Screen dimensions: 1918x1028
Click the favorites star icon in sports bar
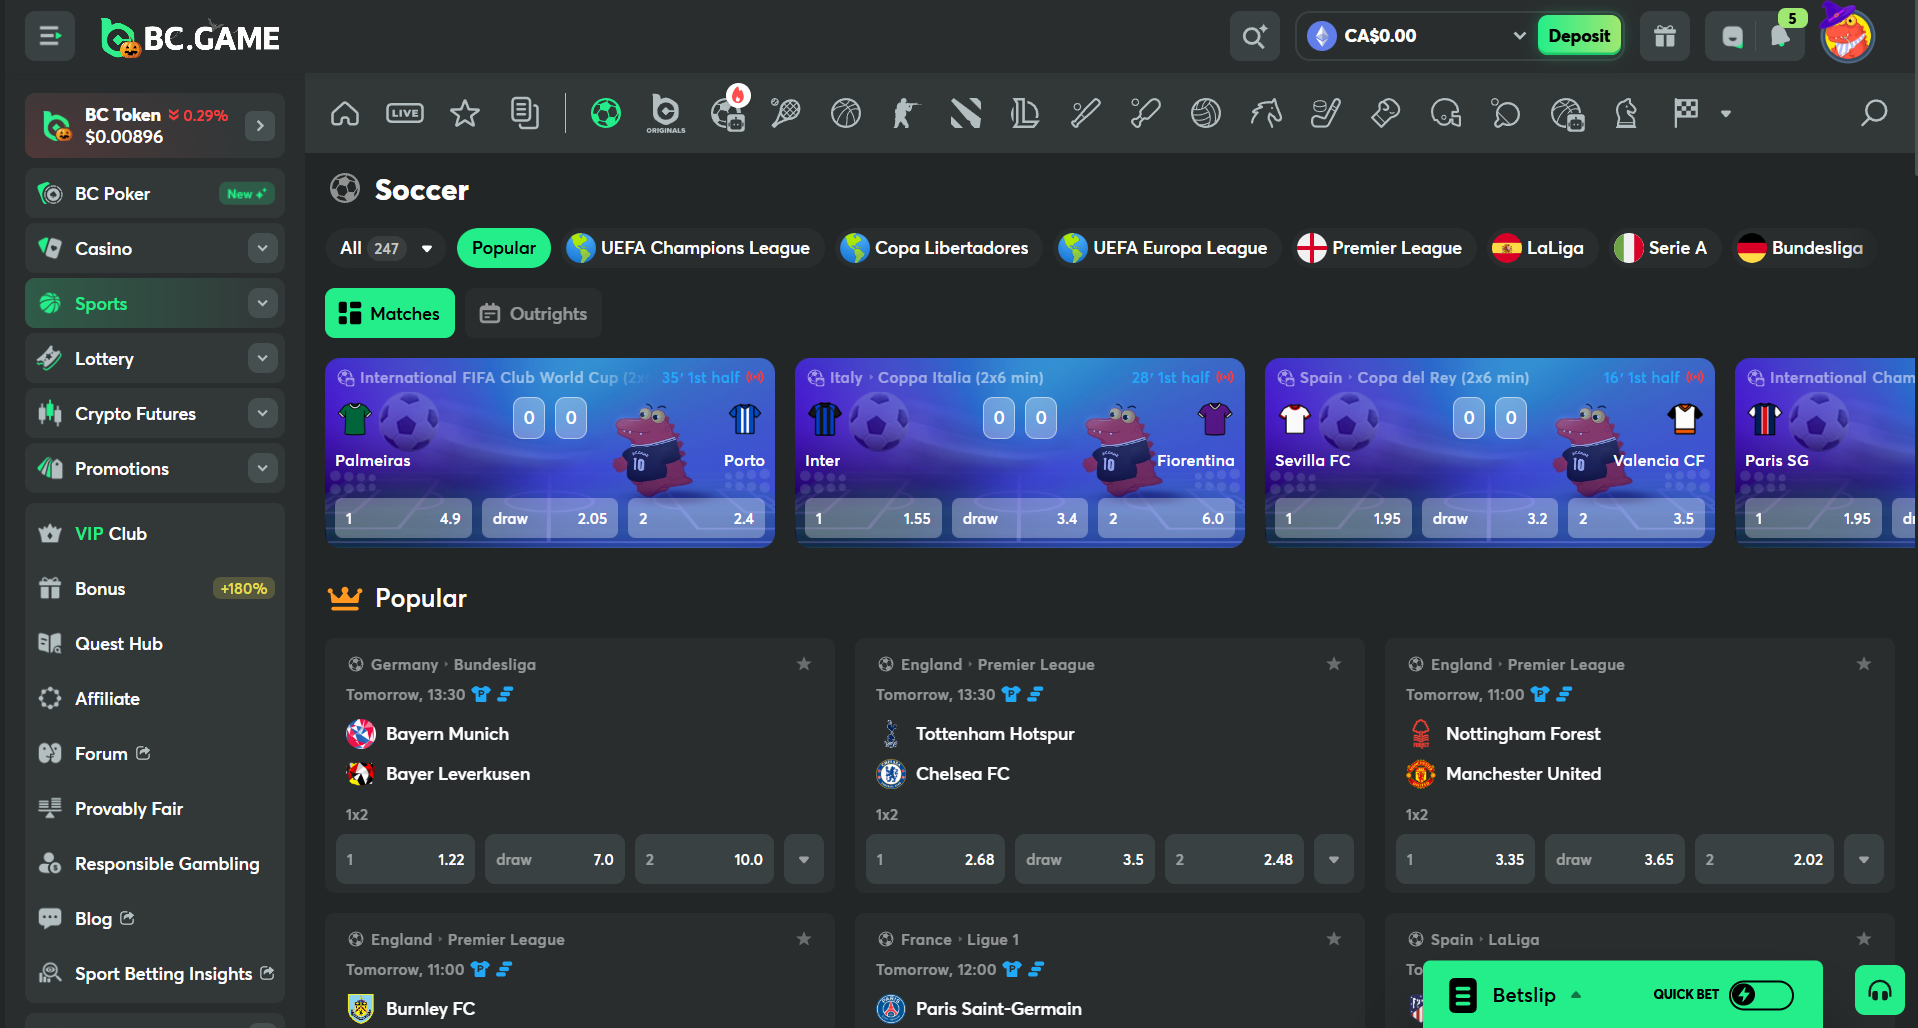[x=465, y=114]
